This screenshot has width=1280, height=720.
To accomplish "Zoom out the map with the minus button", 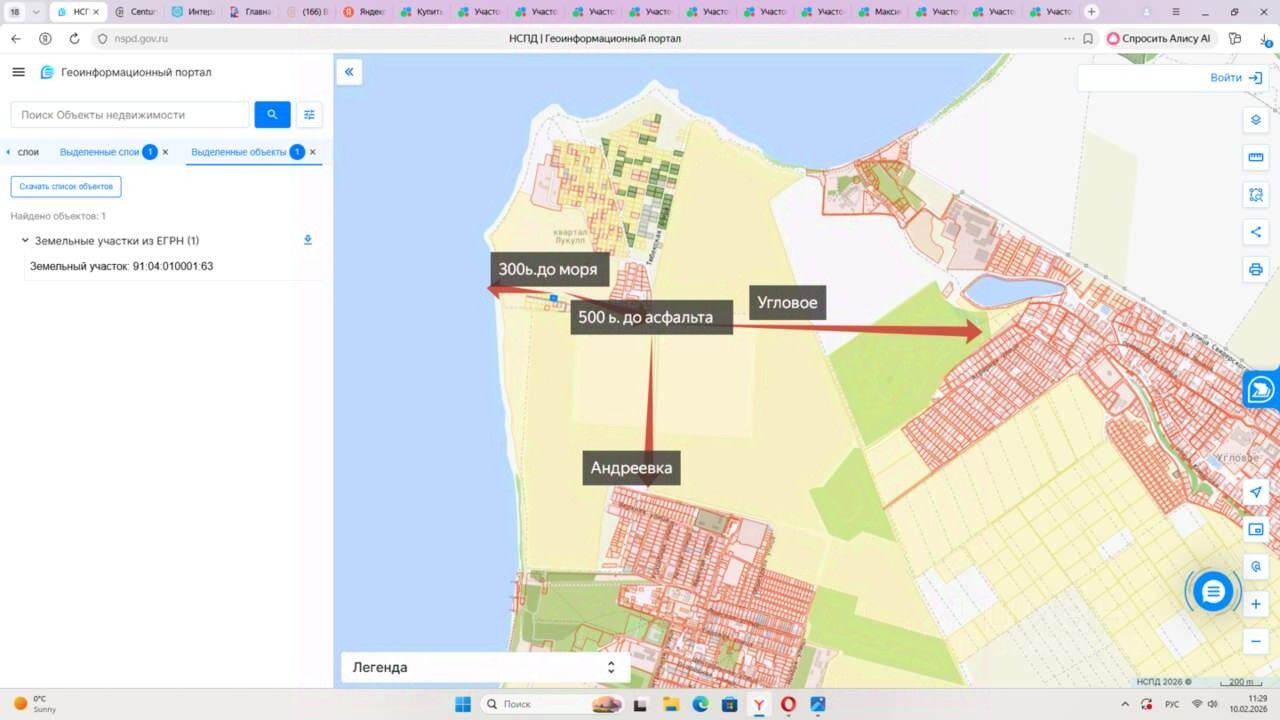I will point(1256,641).
